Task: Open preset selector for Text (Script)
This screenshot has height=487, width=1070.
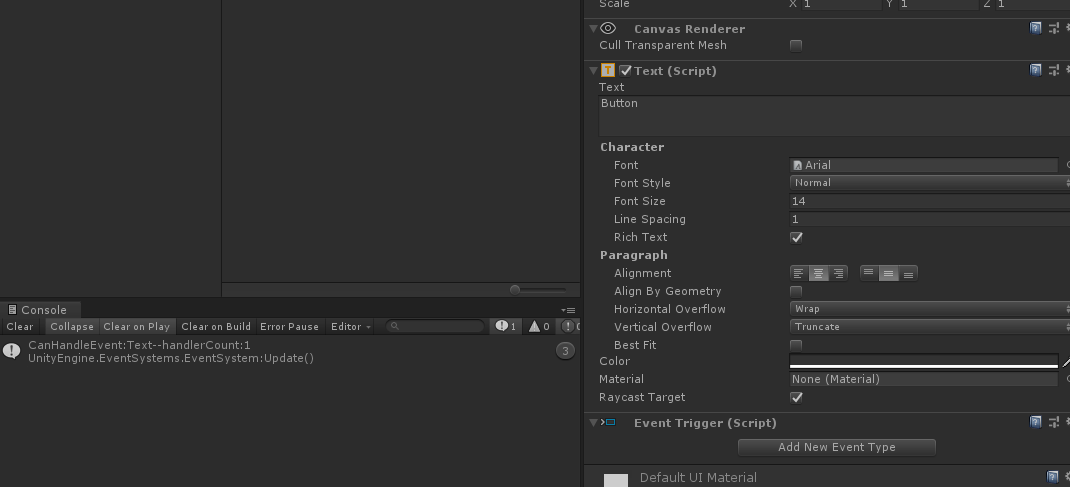Action: tap(1054, 70)
